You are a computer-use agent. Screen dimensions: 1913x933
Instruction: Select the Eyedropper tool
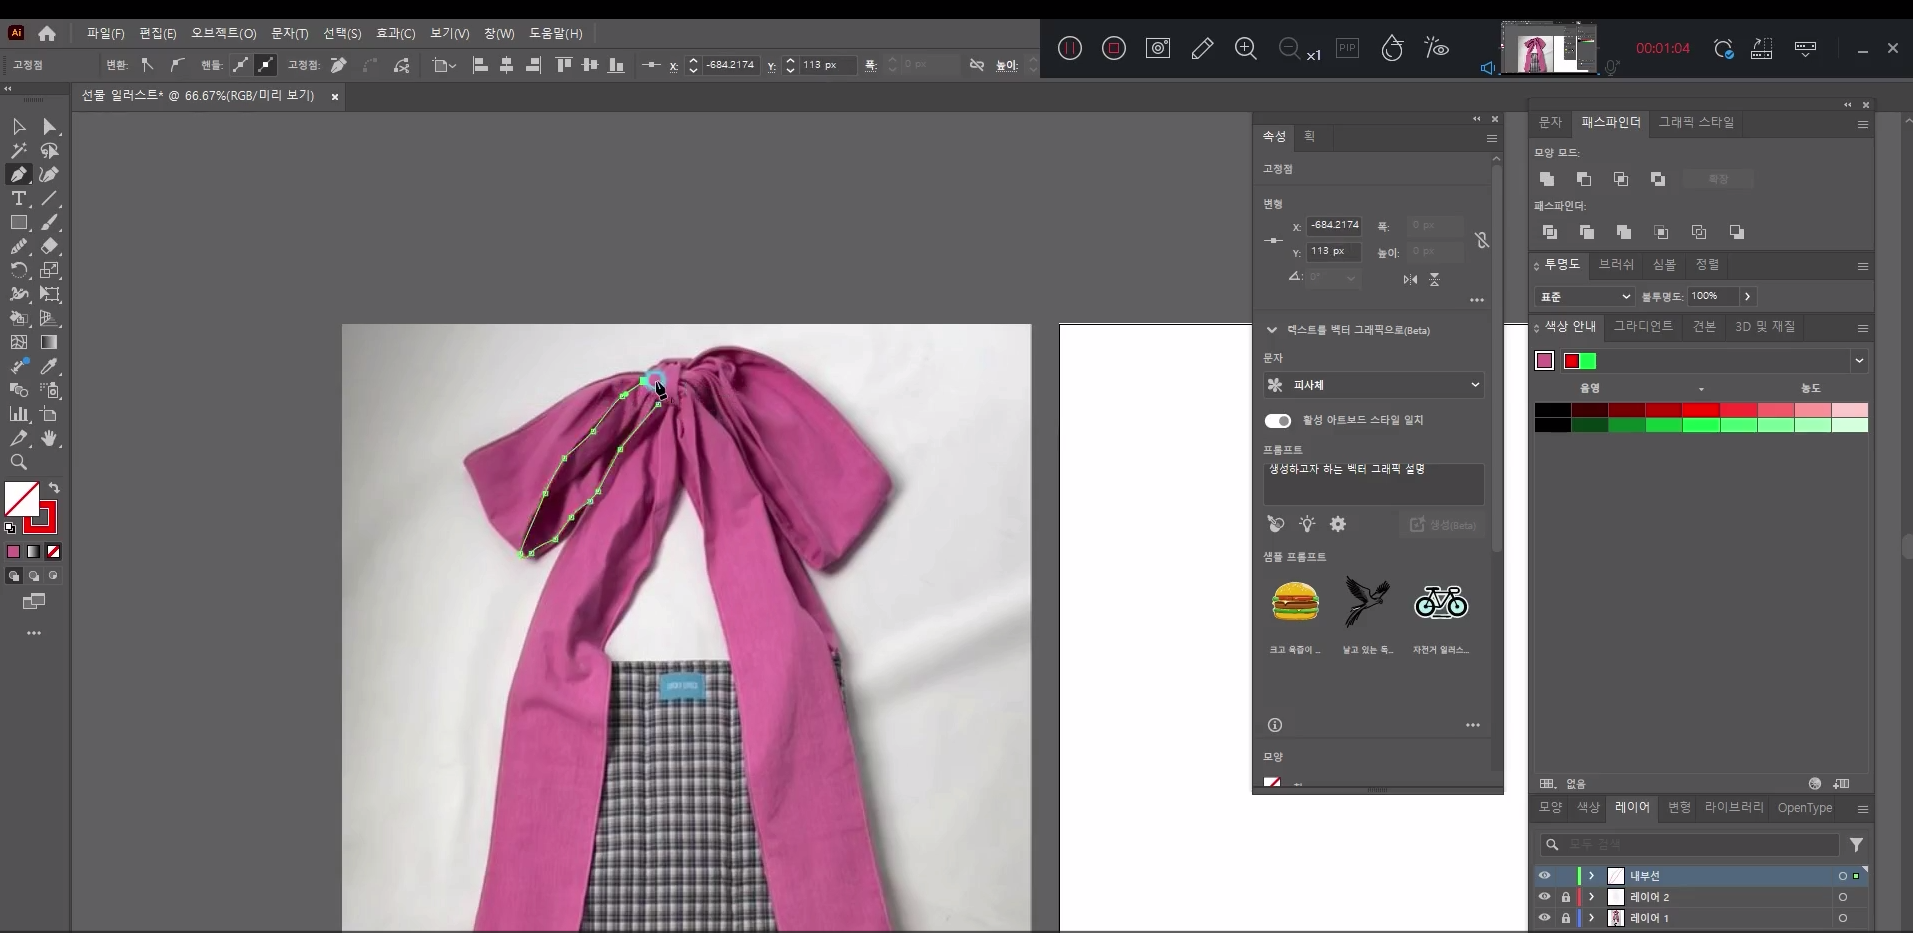coord(49,366)
